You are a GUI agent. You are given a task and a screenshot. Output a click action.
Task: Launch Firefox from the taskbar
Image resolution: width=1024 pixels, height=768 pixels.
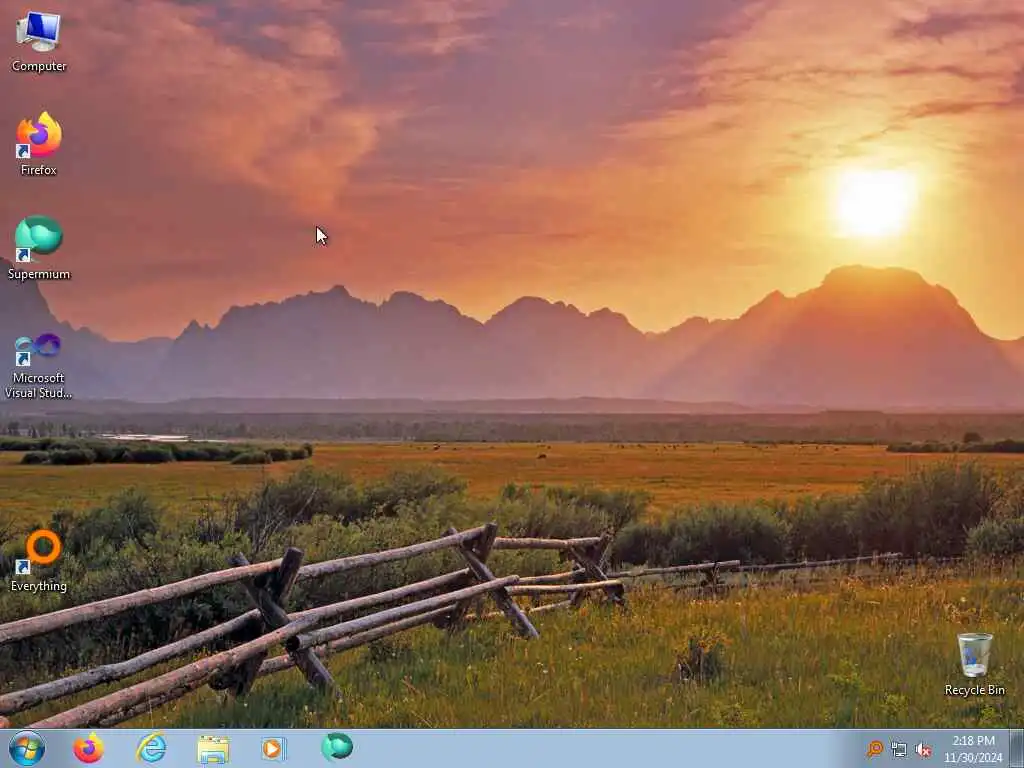[x=88, y=748]
